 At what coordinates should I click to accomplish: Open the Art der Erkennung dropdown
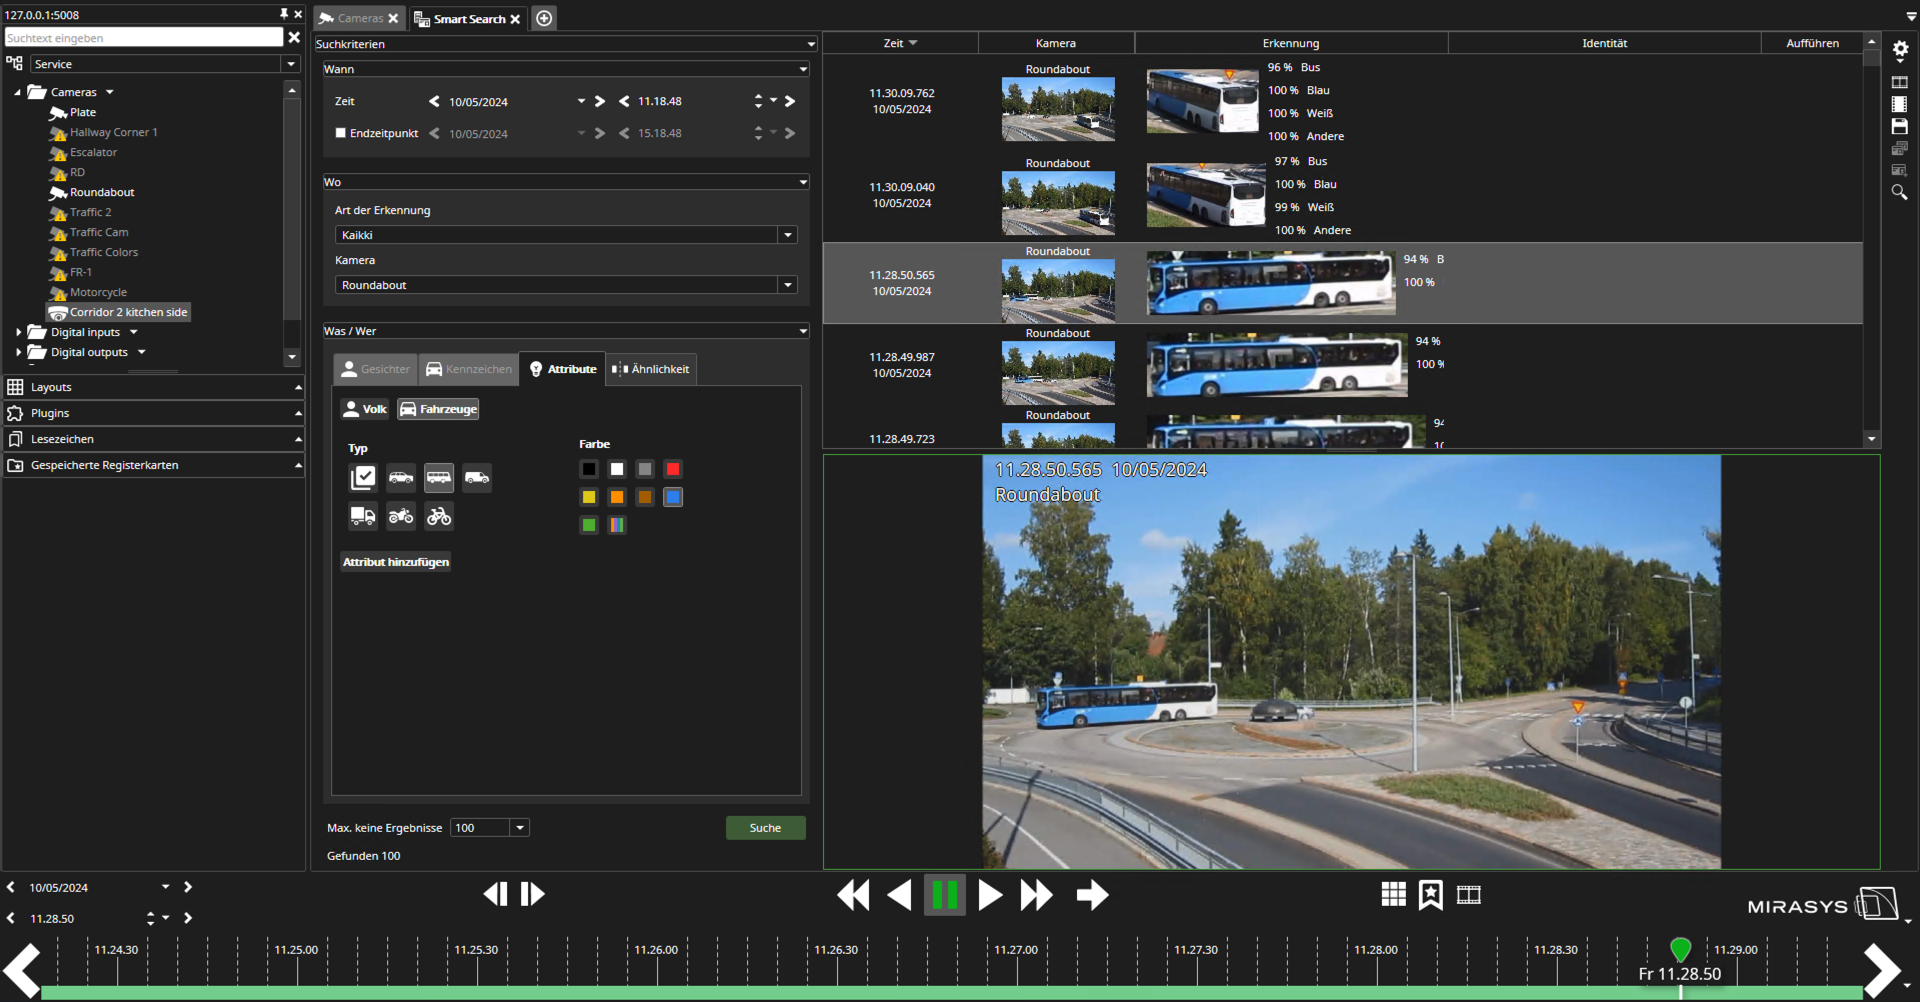click(x=788, y=235)
